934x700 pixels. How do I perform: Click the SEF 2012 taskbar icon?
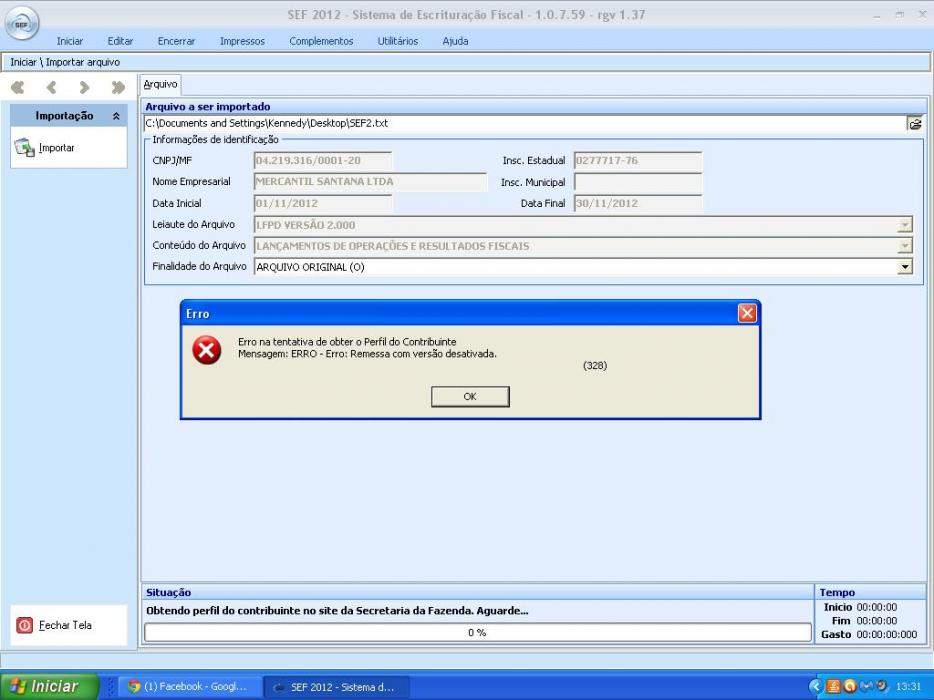point(279,687)
